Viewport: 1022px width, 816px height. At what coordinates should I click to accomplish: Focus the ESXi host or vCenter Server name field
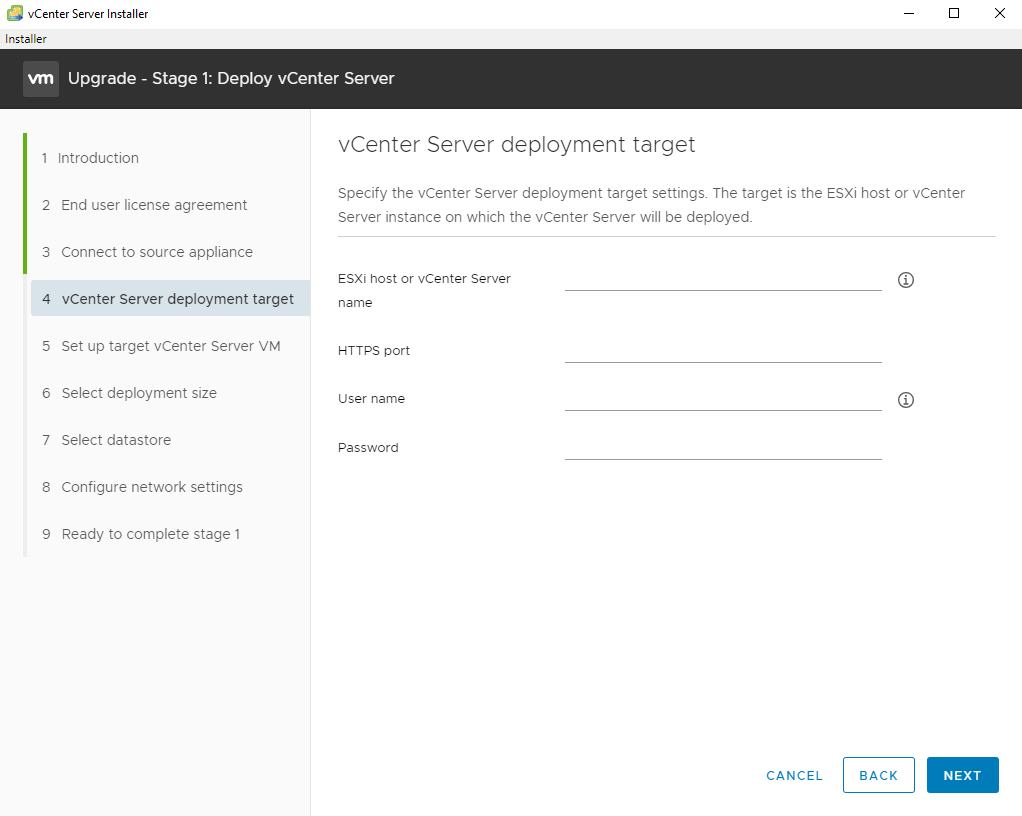click(x=723, y=278)
